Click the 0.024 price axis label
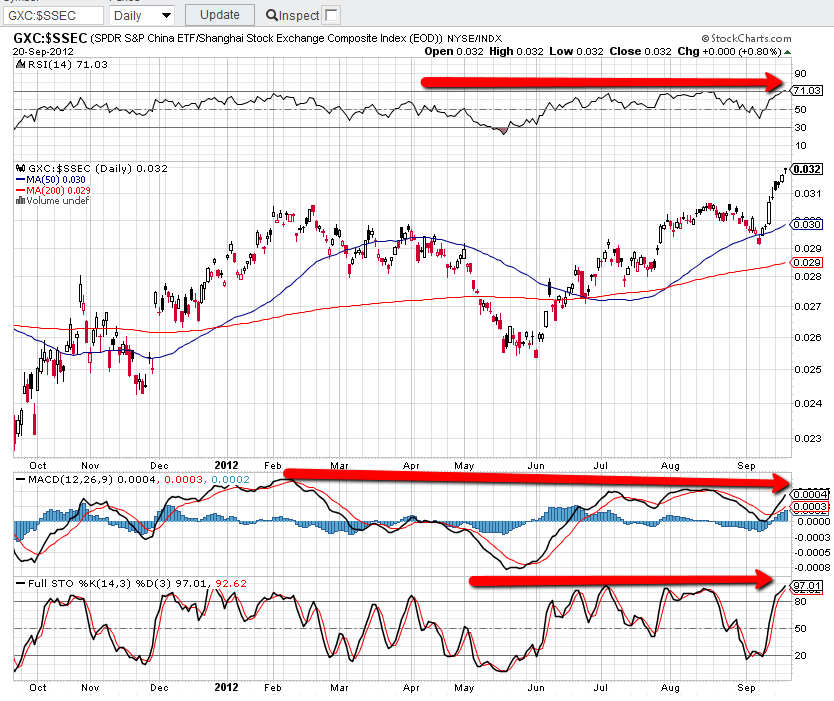Viewport: 834px width, 701px height. pyautogui.click(x=808, y=404)
